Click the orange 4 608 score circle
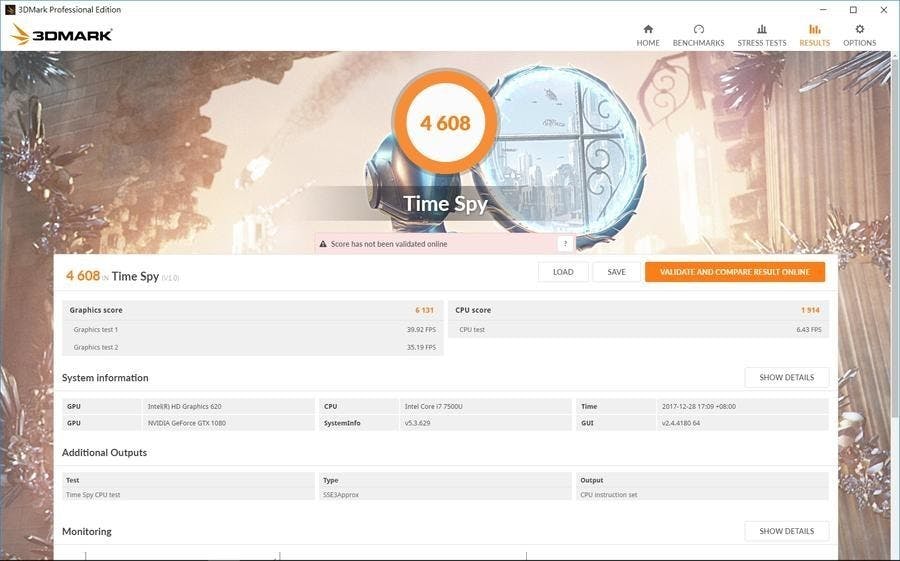Viewport: 900px width, 561px height. [445, 124]
